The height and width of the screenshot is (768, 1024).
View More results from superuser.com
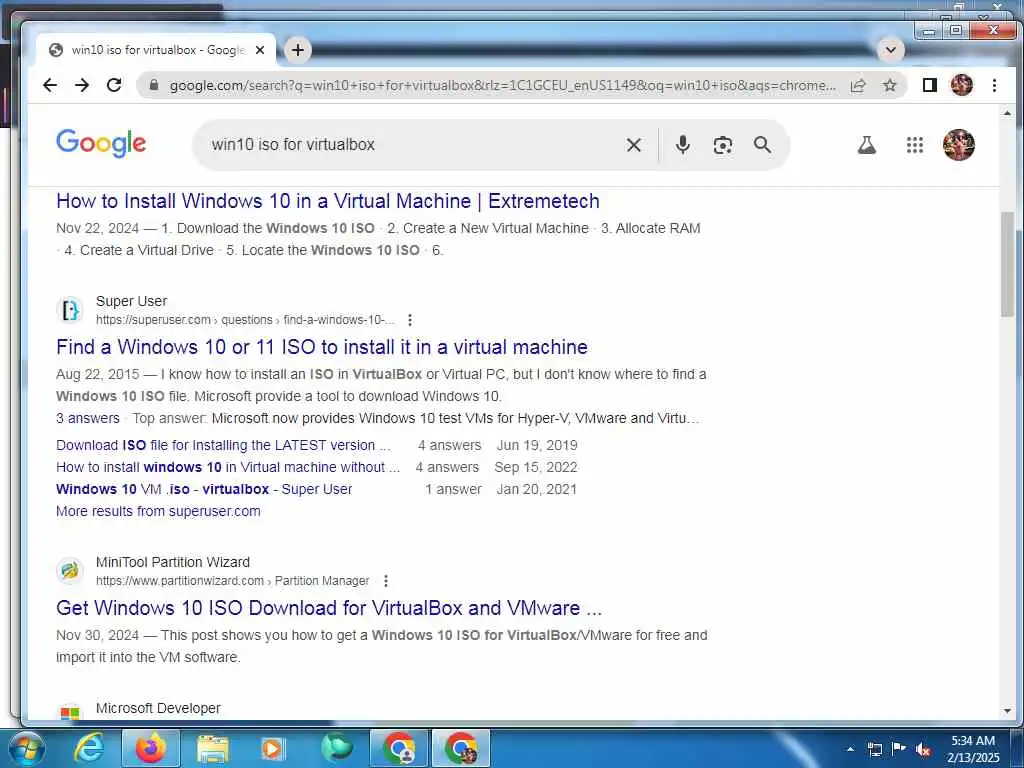[x=158, y=511]
